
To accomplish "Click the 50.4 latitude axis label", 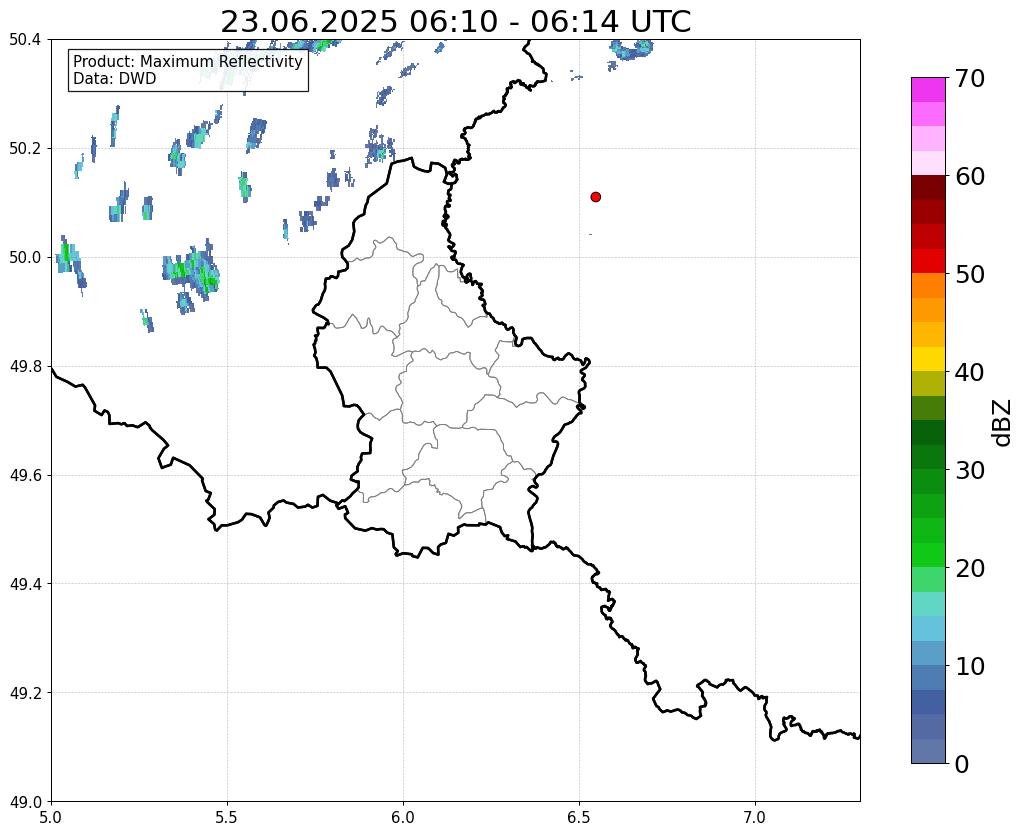I will click(x=25, y=40).
